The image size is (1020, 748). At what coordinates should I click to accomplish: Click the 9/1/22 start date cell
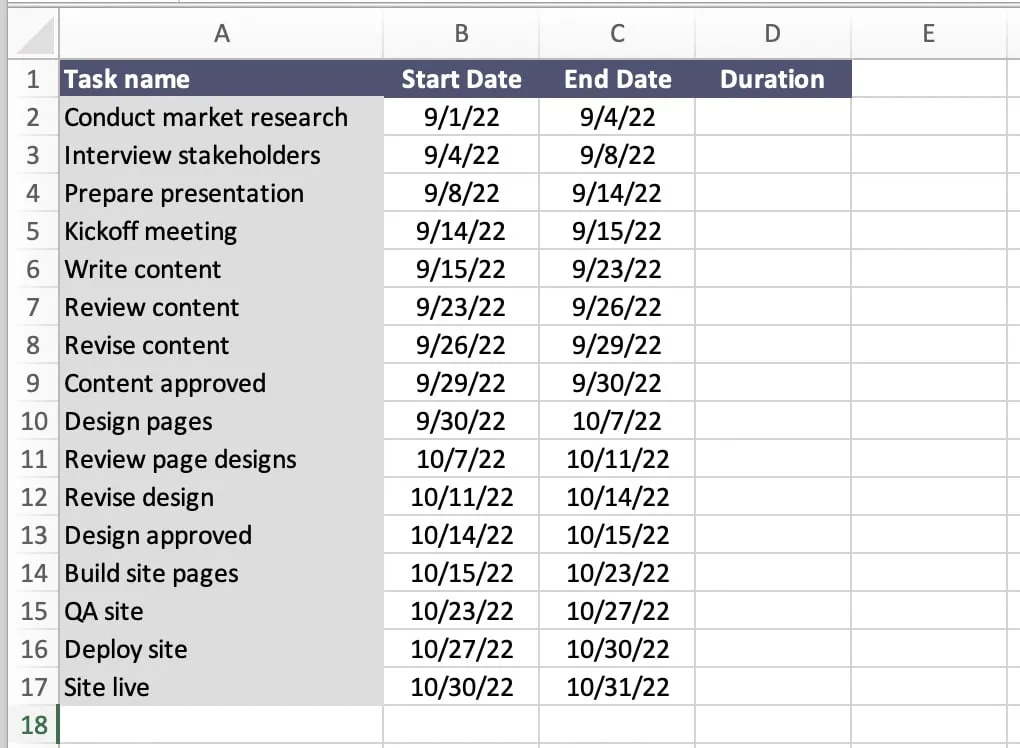point(460,117)
